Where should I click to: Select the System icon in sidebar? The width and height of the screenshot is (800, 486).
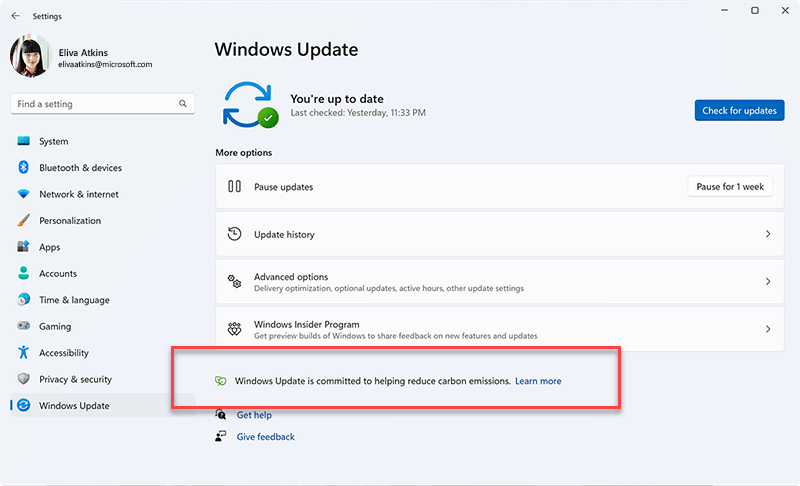tap(23, 141)
